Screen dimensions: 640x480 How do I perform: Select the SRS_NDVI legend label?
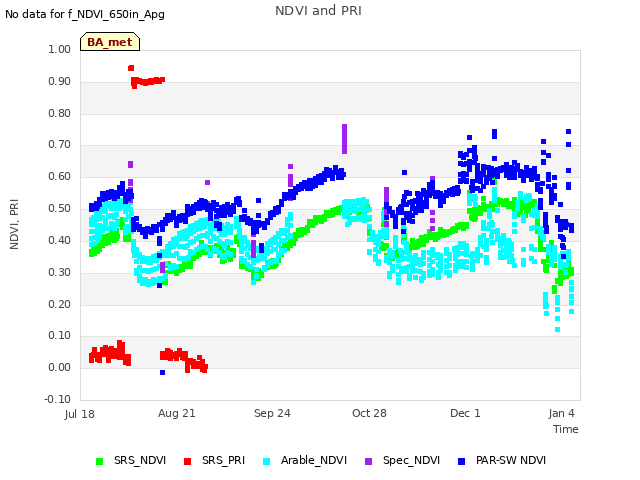coord(140,460)
